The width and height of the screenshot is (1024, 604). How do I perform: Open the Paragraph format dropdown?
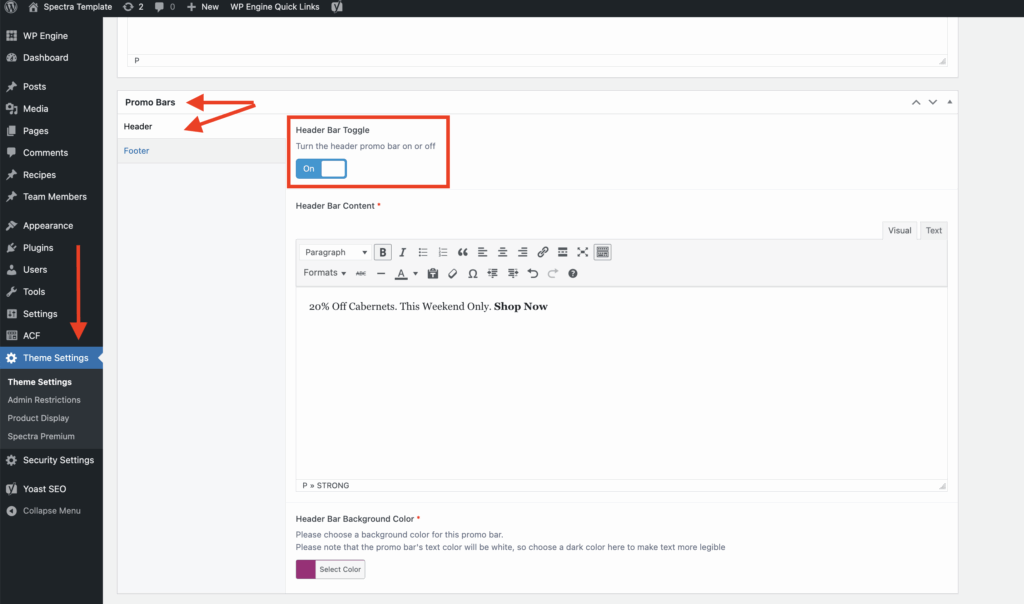coord(336,252)
